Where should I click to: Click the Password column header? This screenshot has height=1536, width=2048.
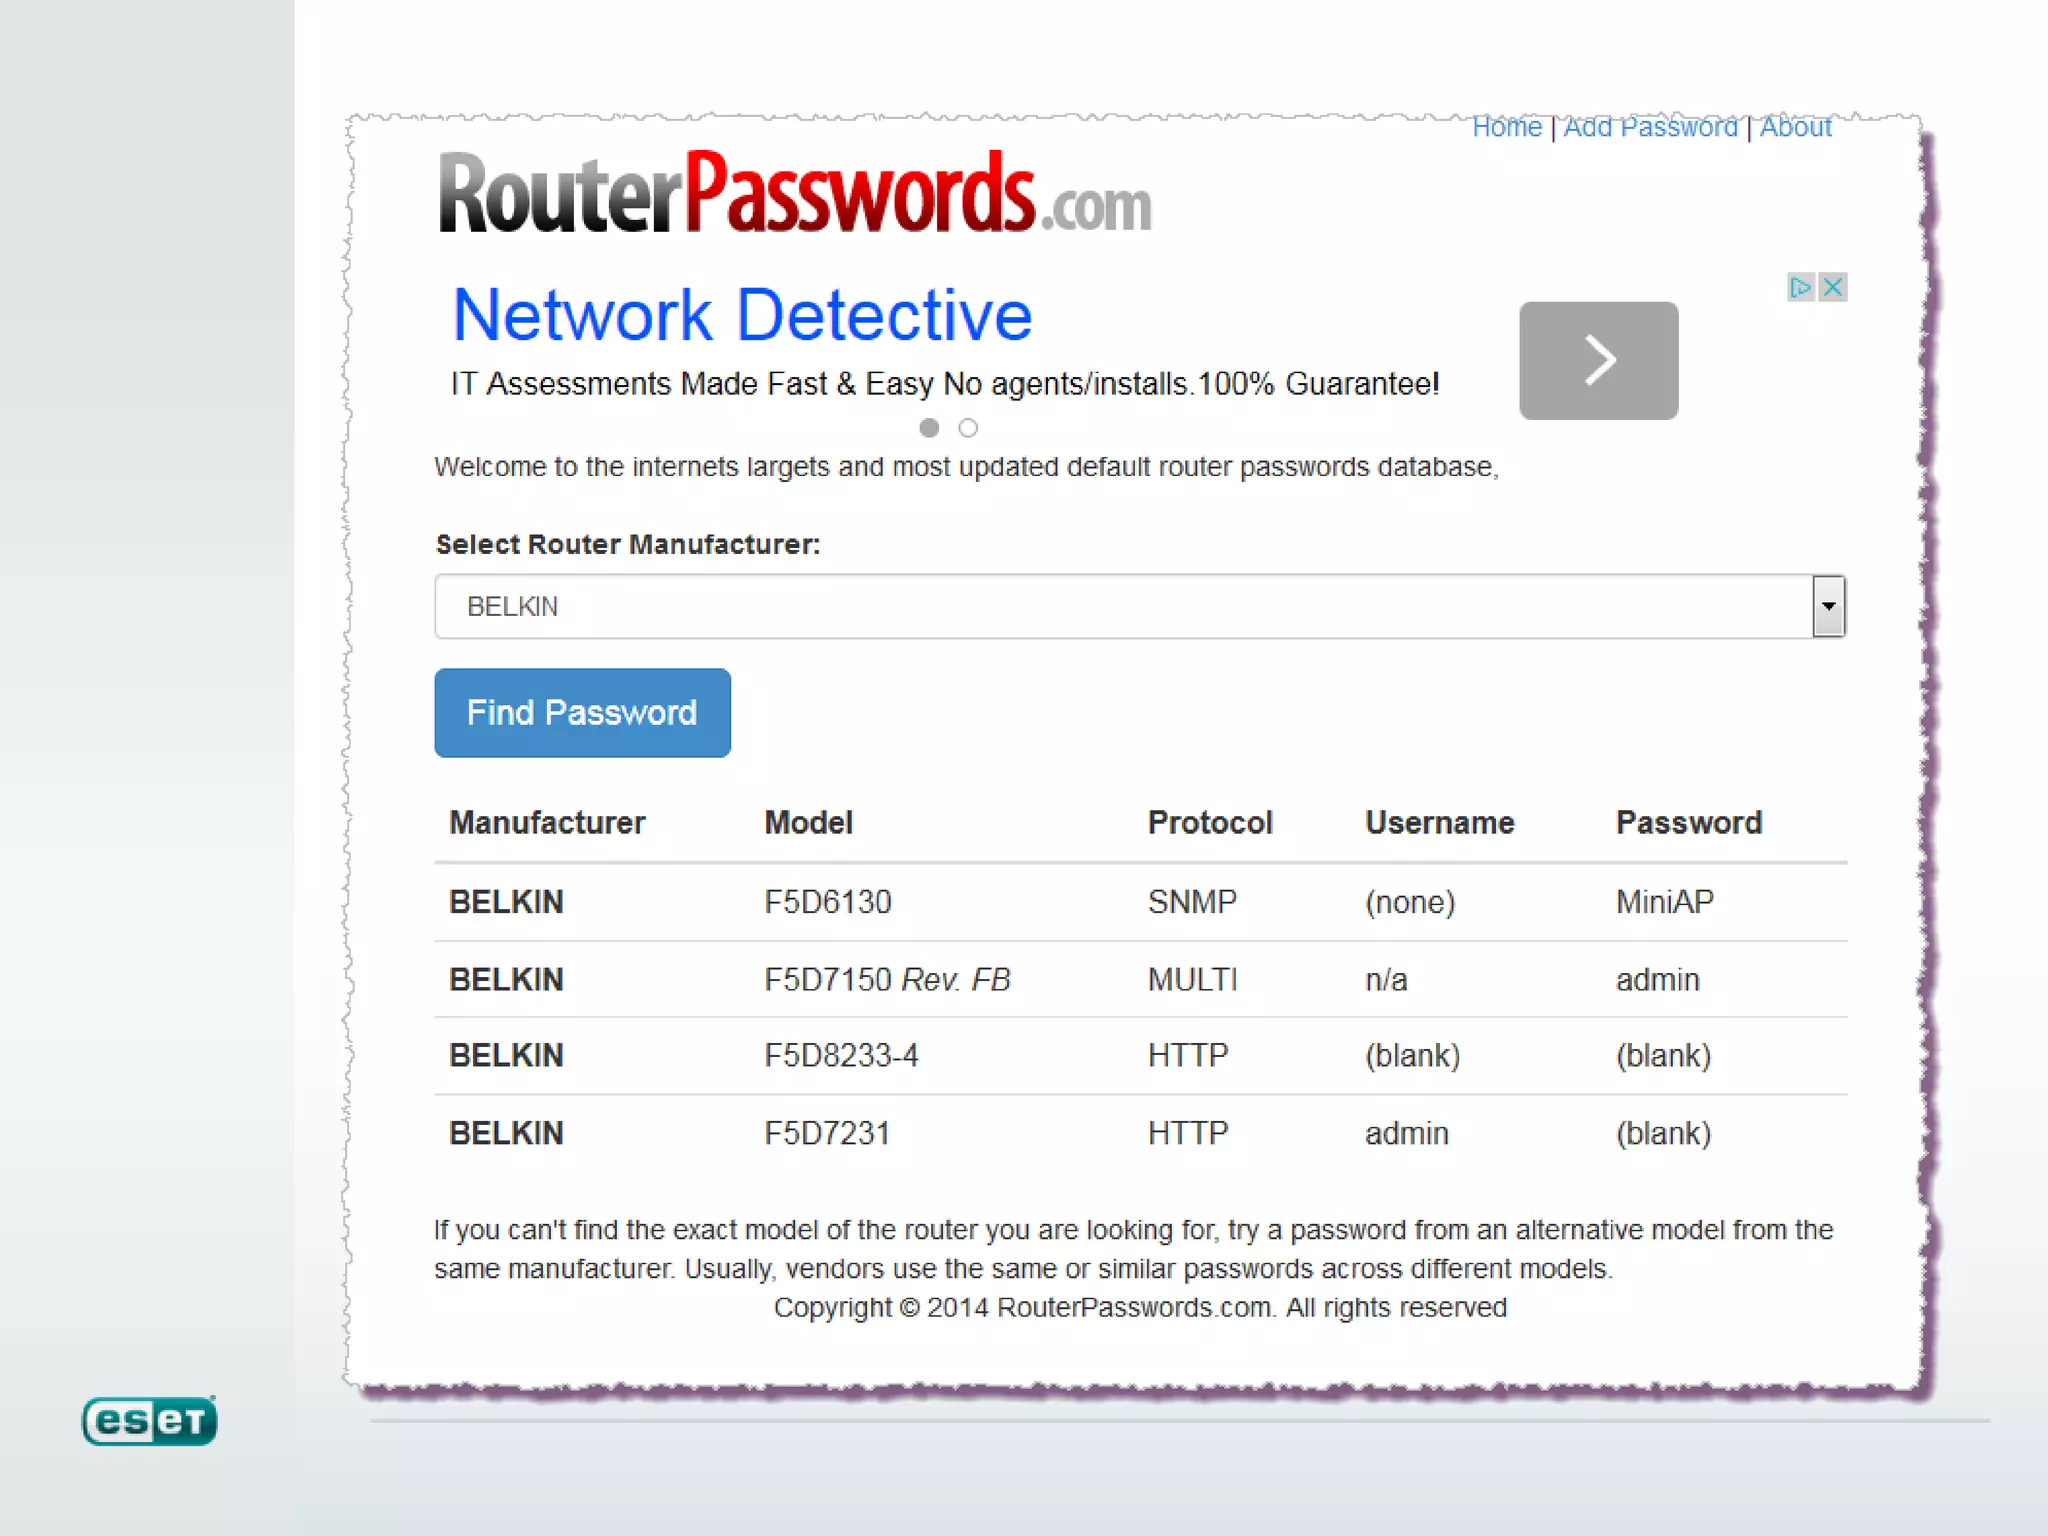[1689, 822]
